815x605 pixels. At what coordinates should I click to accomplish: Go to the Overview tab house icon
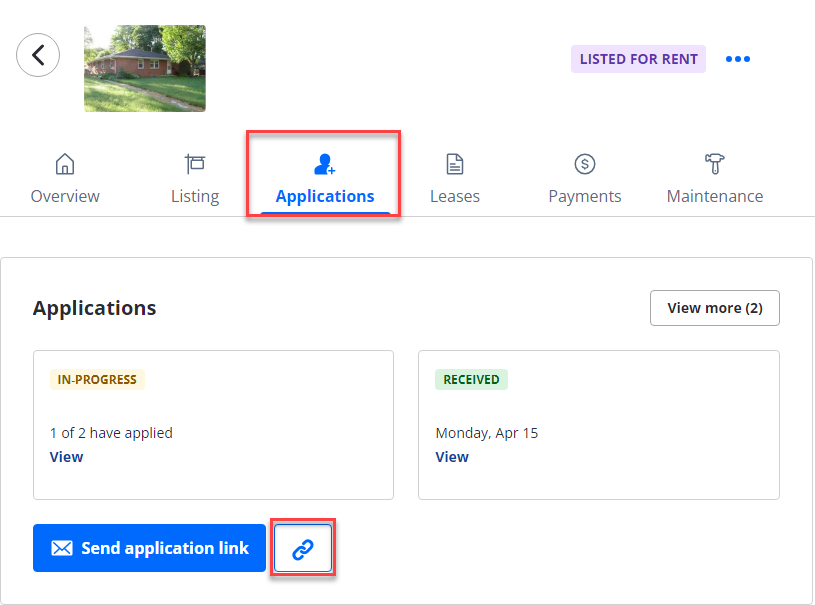[x=65, y=164]
